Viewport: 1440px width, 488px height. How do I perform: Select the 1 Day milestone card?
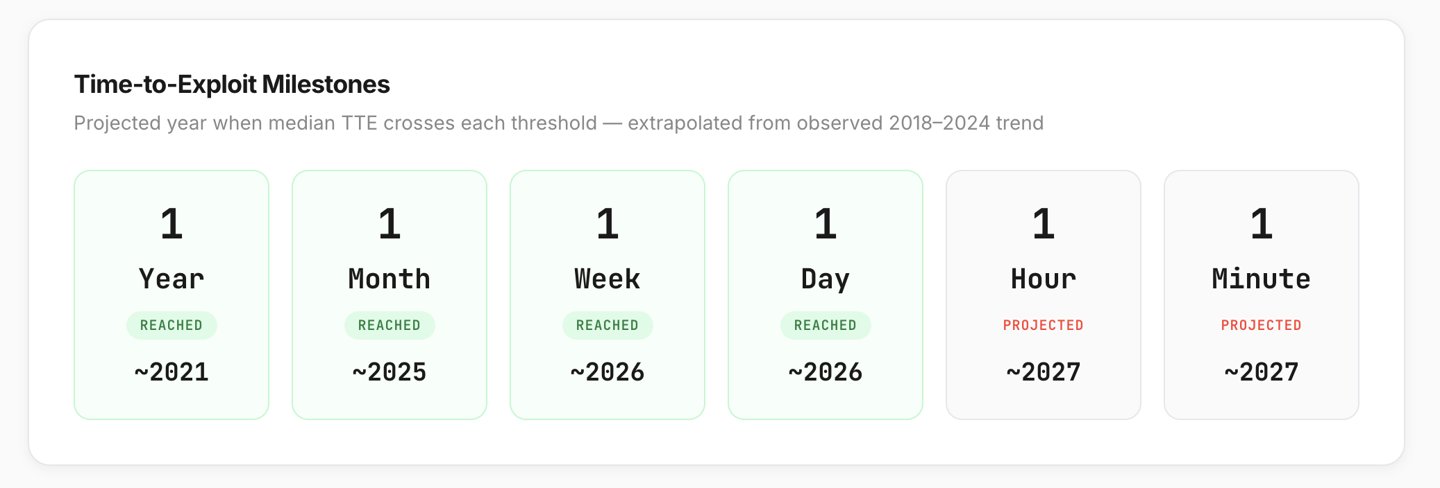click(825, 295)
